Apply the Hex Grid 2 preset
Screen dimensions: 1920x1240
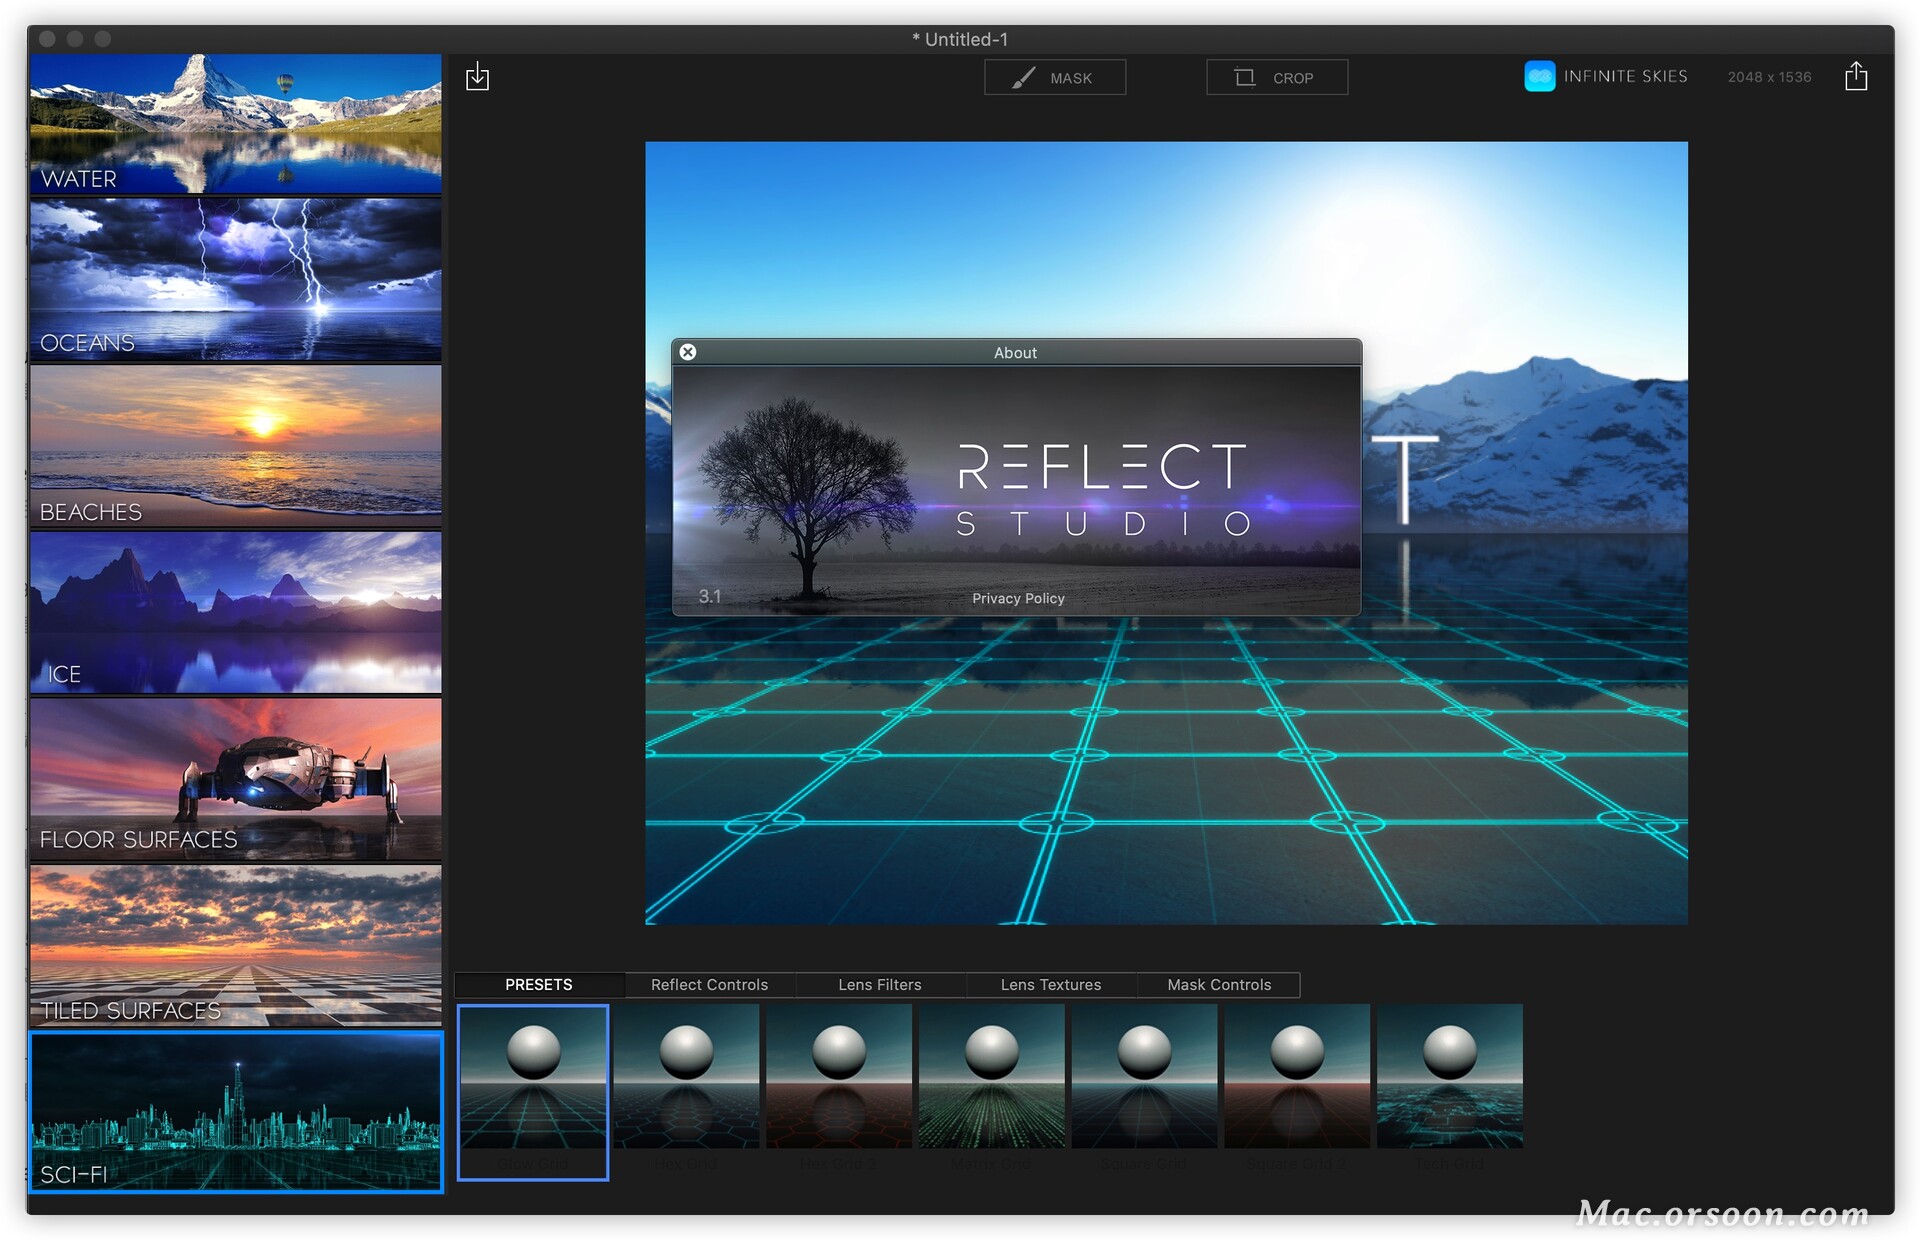pyautogui.click(x=838, y=1076)
